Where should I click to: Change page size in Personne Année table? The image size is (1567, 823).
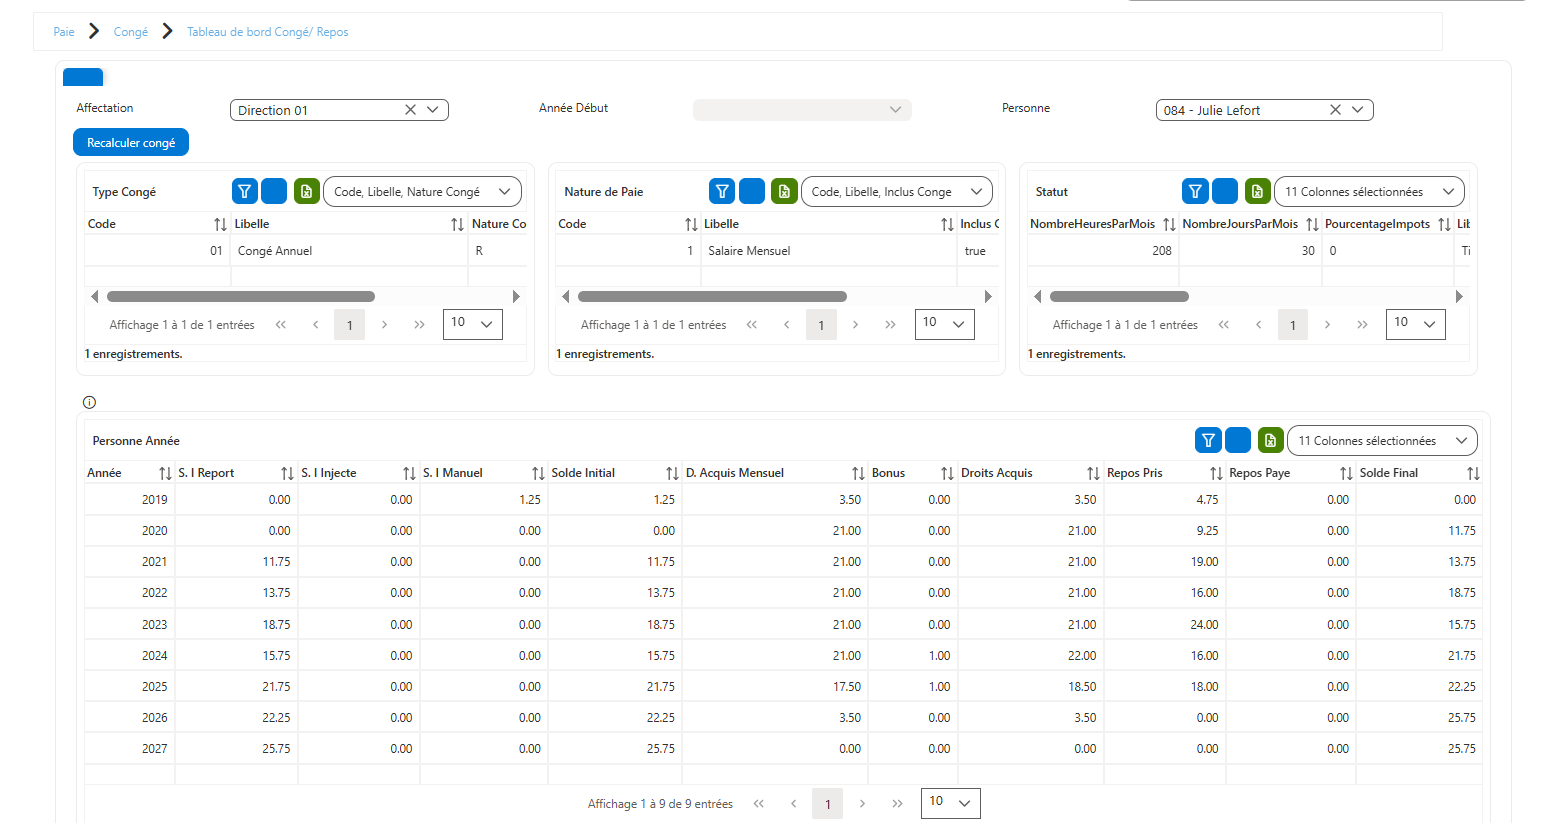(x=951, y=802)
